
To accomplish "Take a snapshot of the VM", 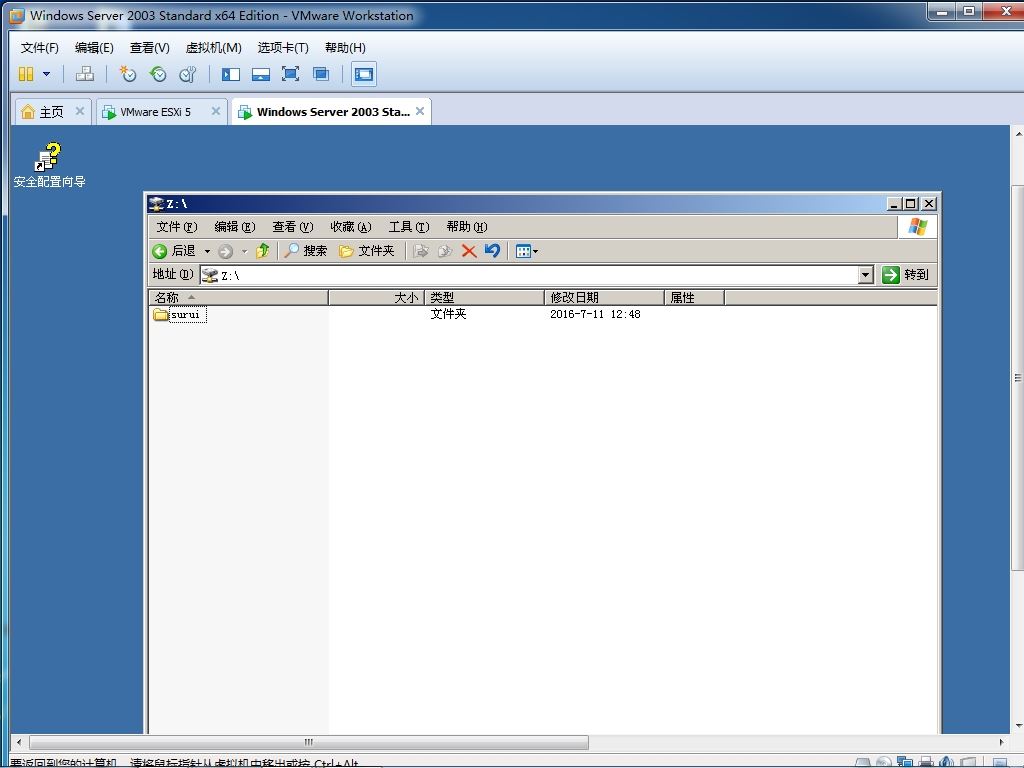I will coord(127,74).
